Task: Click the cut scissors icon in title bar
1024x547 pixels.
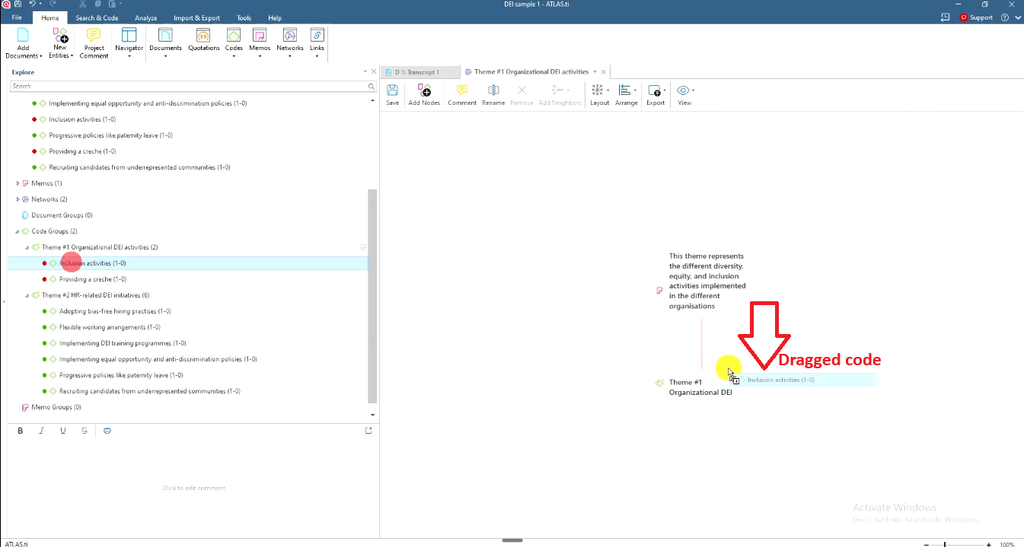Action: coord(83,4)
